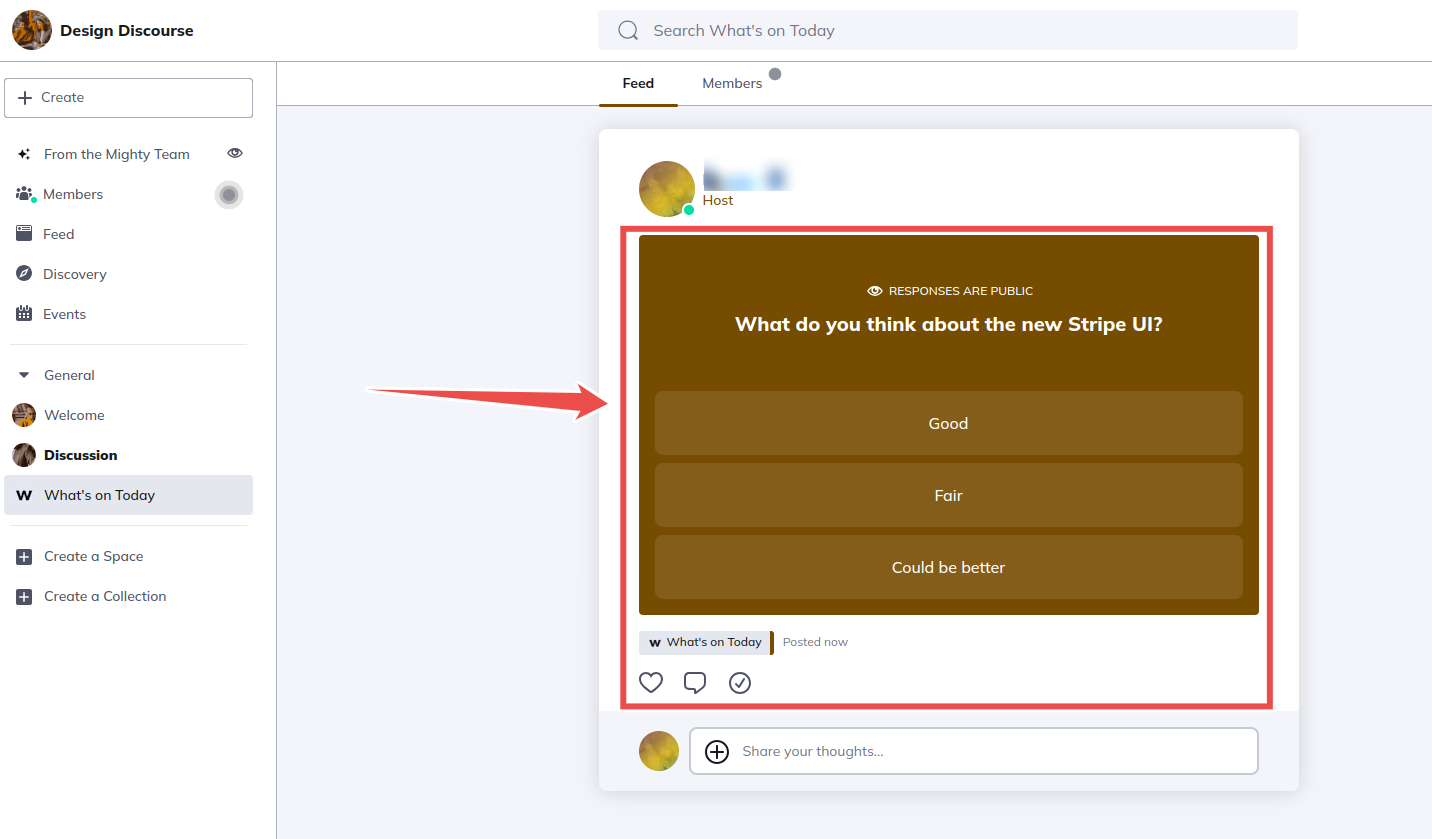Click the checkmark circle icon below the poll
Image resolution: width=1432 pixels, height=839 pixels.
[x=740, y=683]
